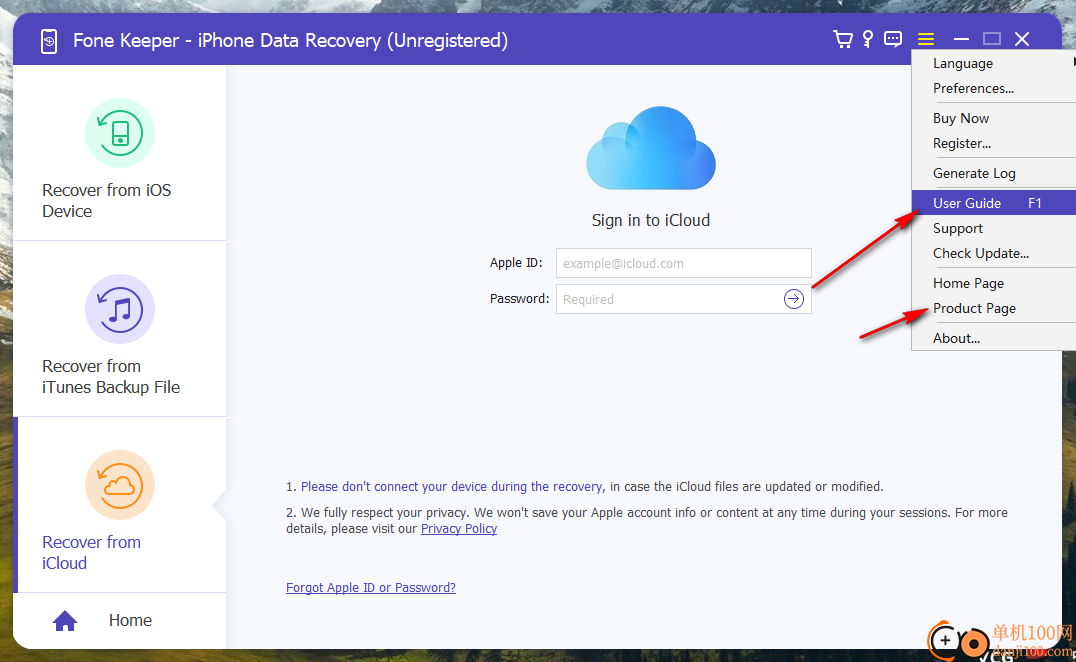Click the Home house icon
This screenshot has width=1076, height=662.
[65, 621]
